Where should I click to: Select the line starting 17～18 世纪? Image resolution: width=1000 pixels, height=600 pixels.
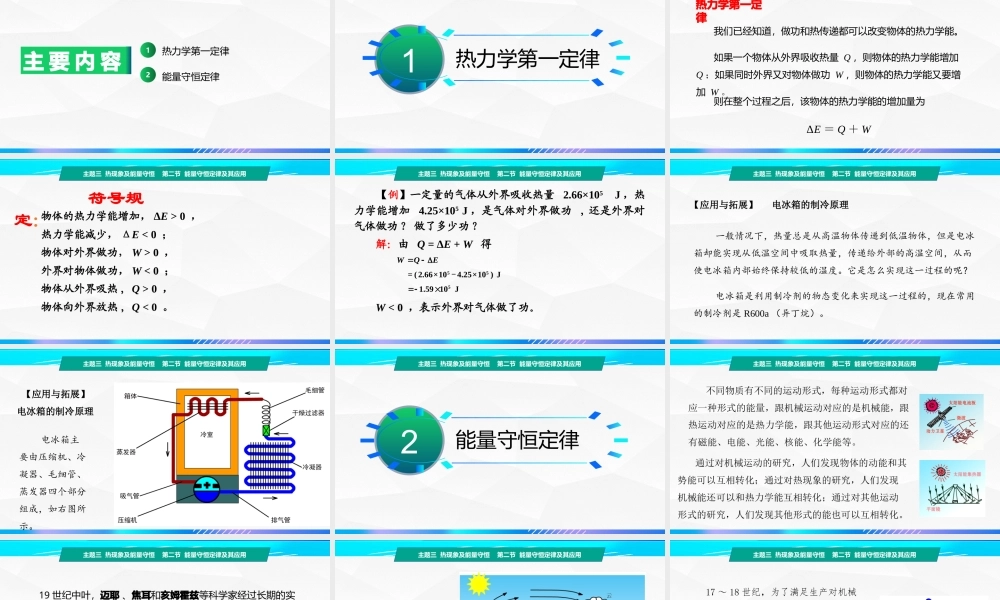tap(781, 592)
